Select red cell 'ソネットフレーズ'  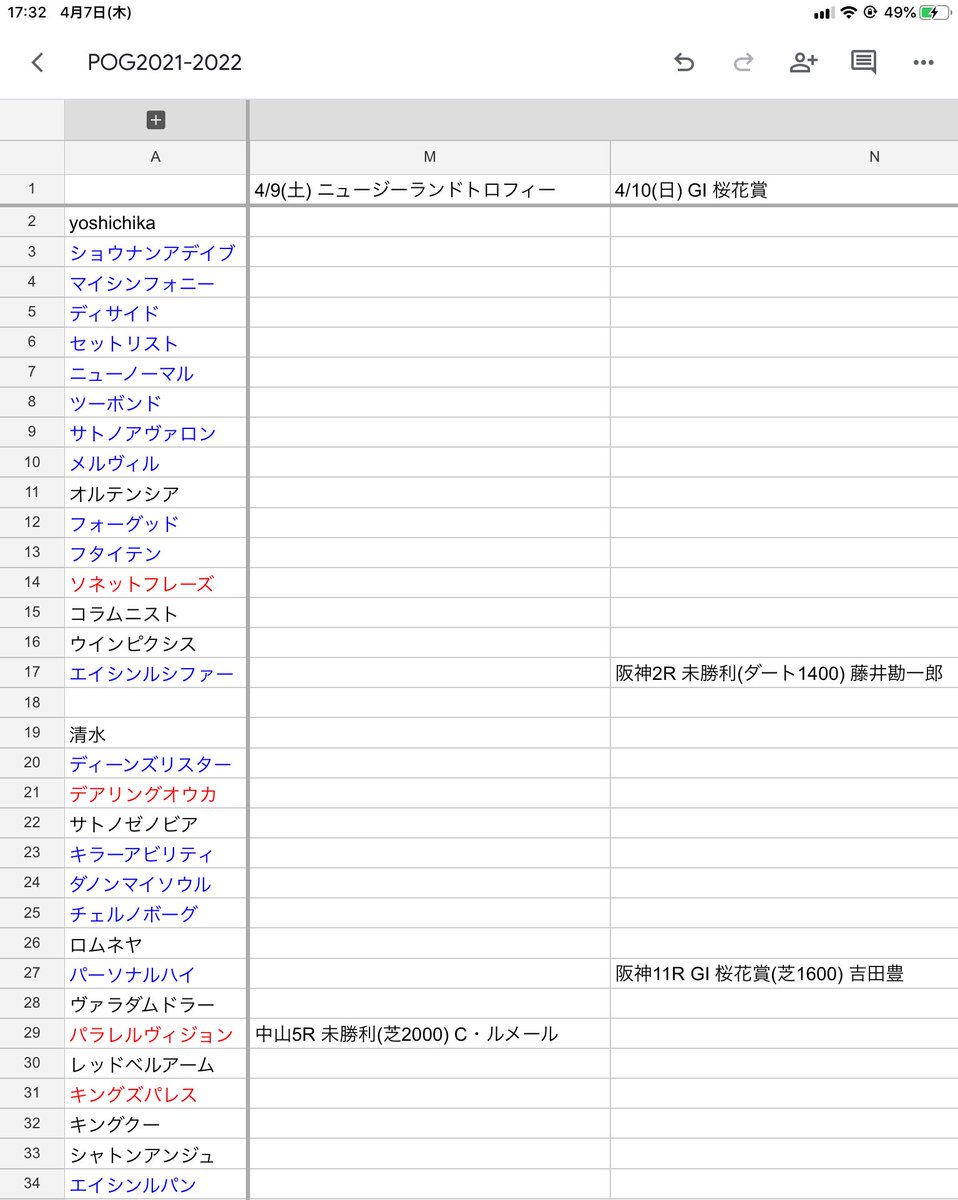pos(155,583)
